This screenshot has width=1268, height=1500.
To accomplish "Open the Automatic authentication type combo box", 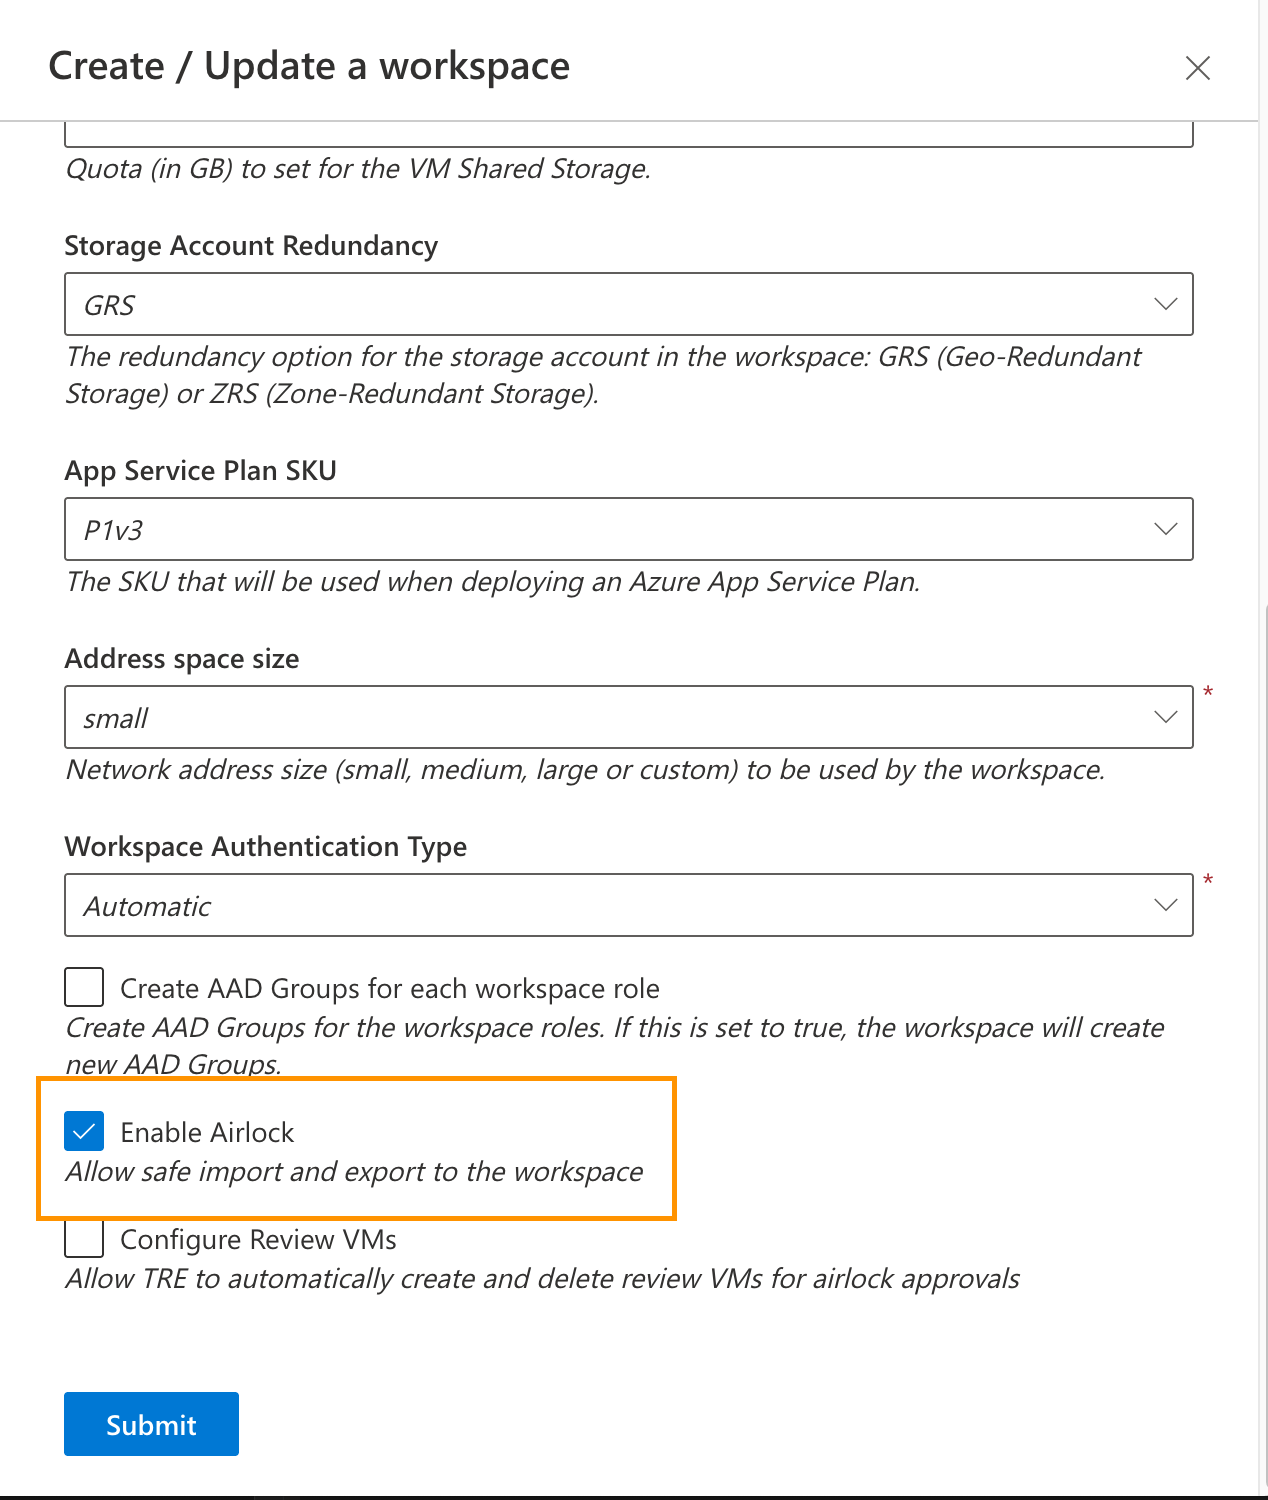I will 600,905.
